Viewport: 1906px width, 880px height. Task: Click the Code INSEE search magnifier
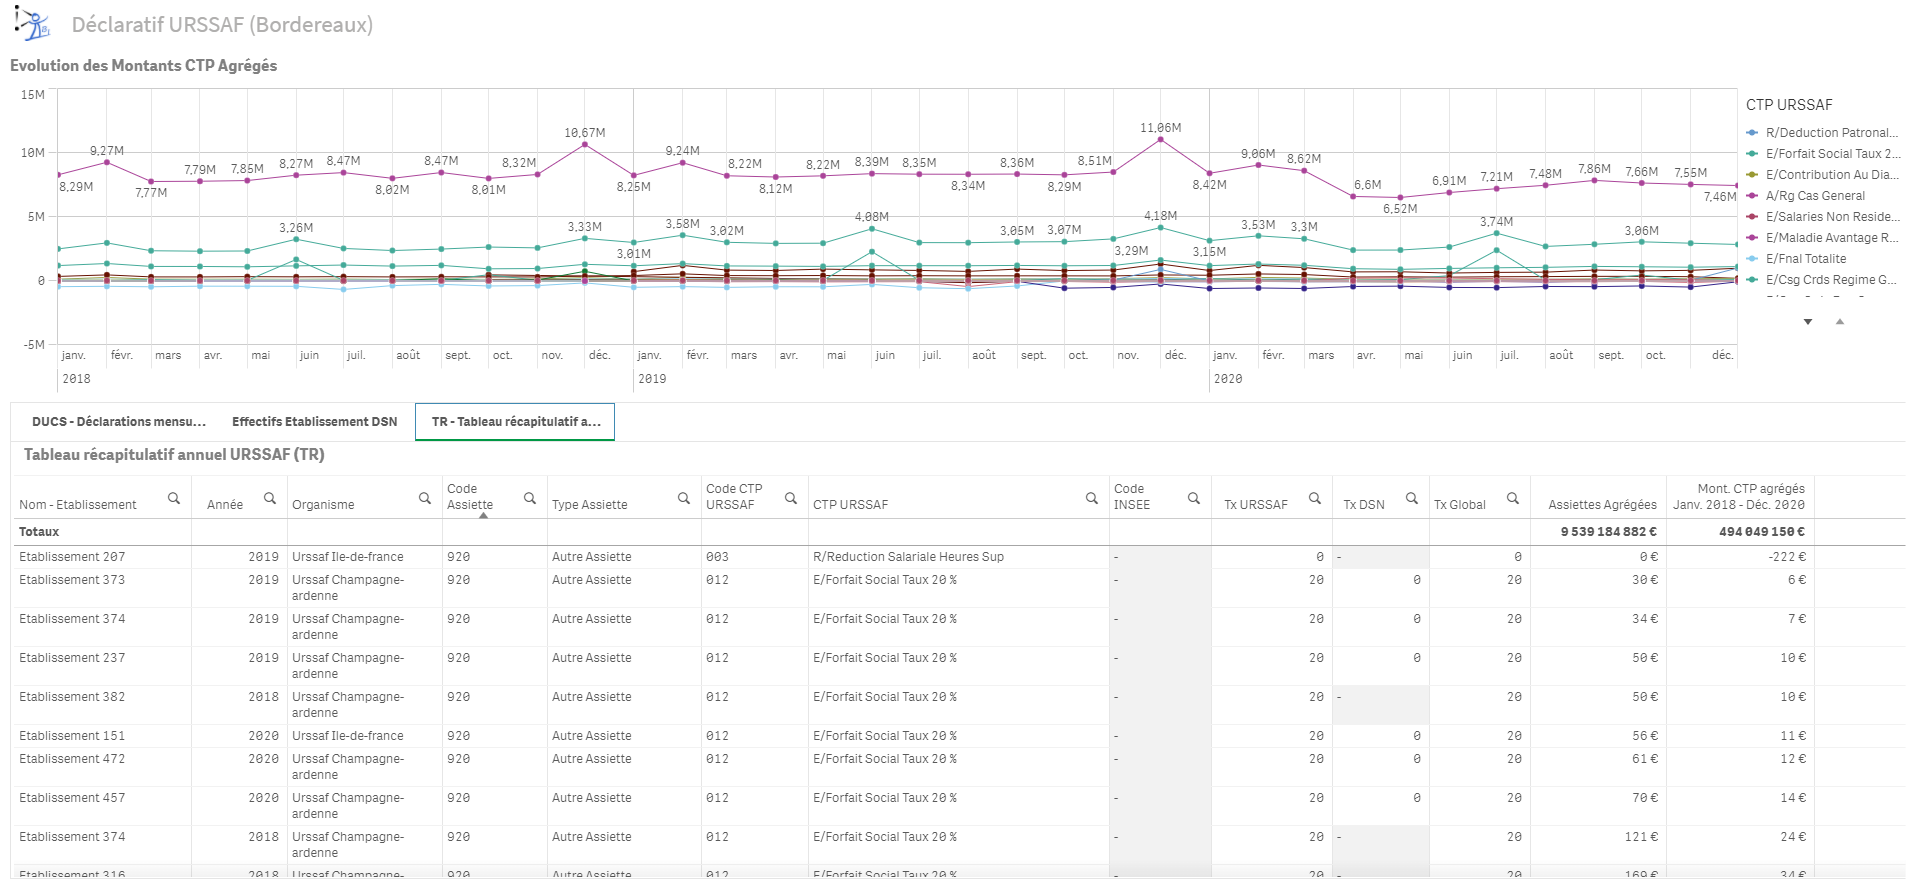tap(1194, 498)
